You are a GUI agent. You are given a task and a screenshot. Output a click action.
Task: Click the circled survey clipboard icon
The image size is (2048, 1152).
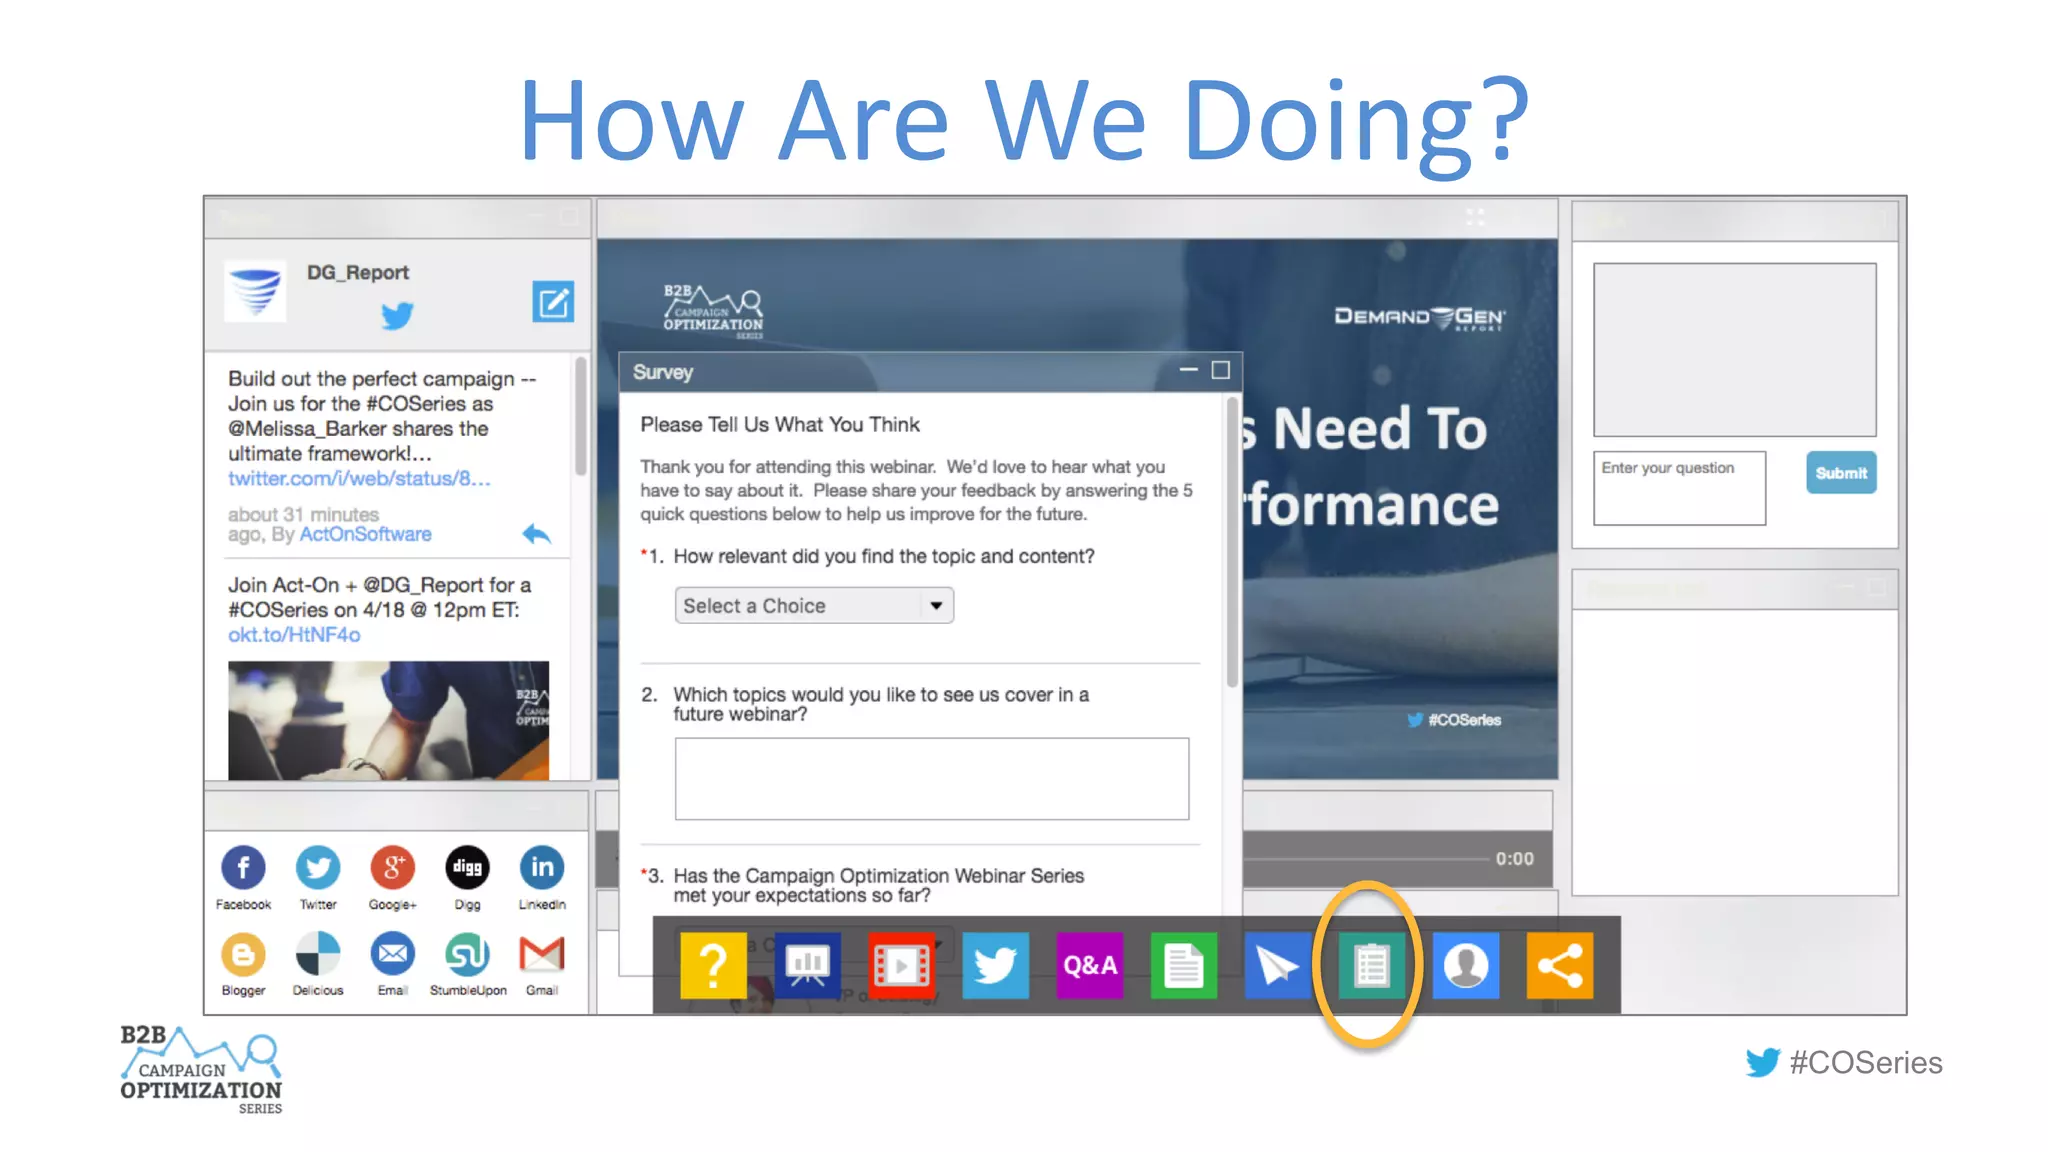[1371, 966]
